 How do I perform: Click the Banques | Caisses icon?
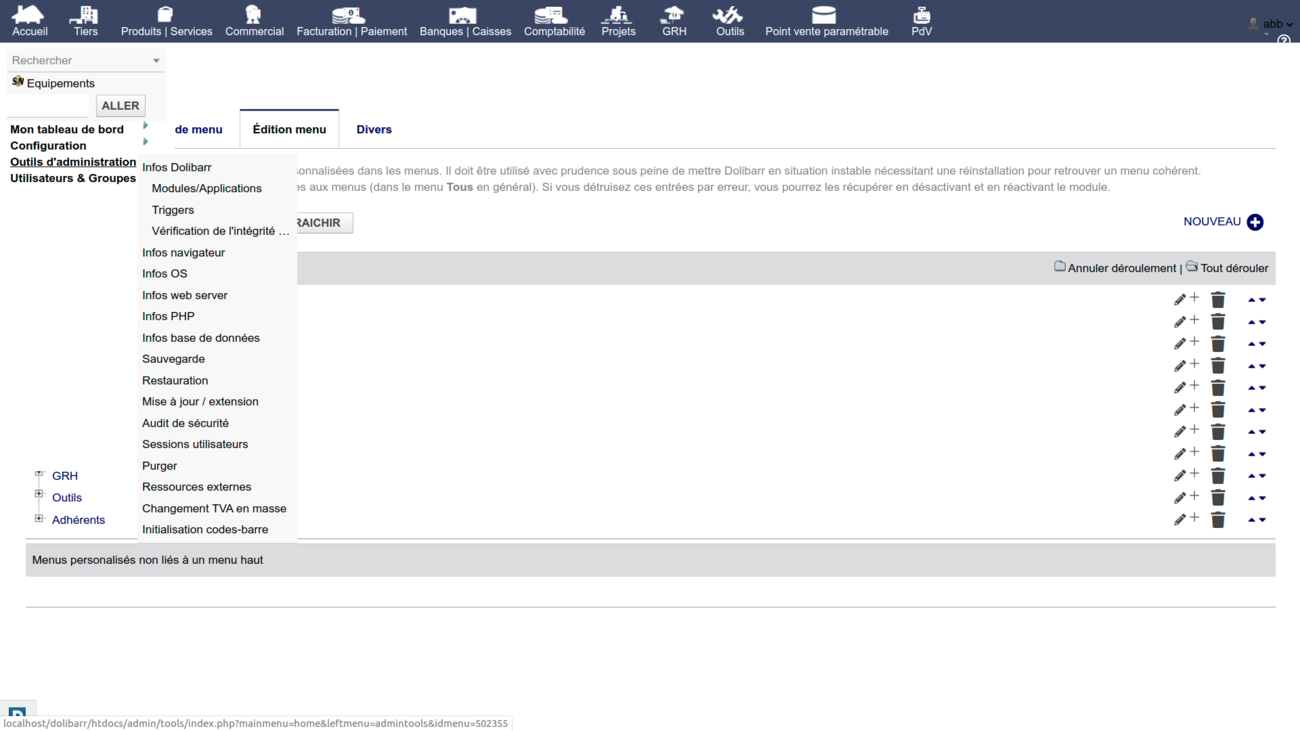(x=464, y=16)
